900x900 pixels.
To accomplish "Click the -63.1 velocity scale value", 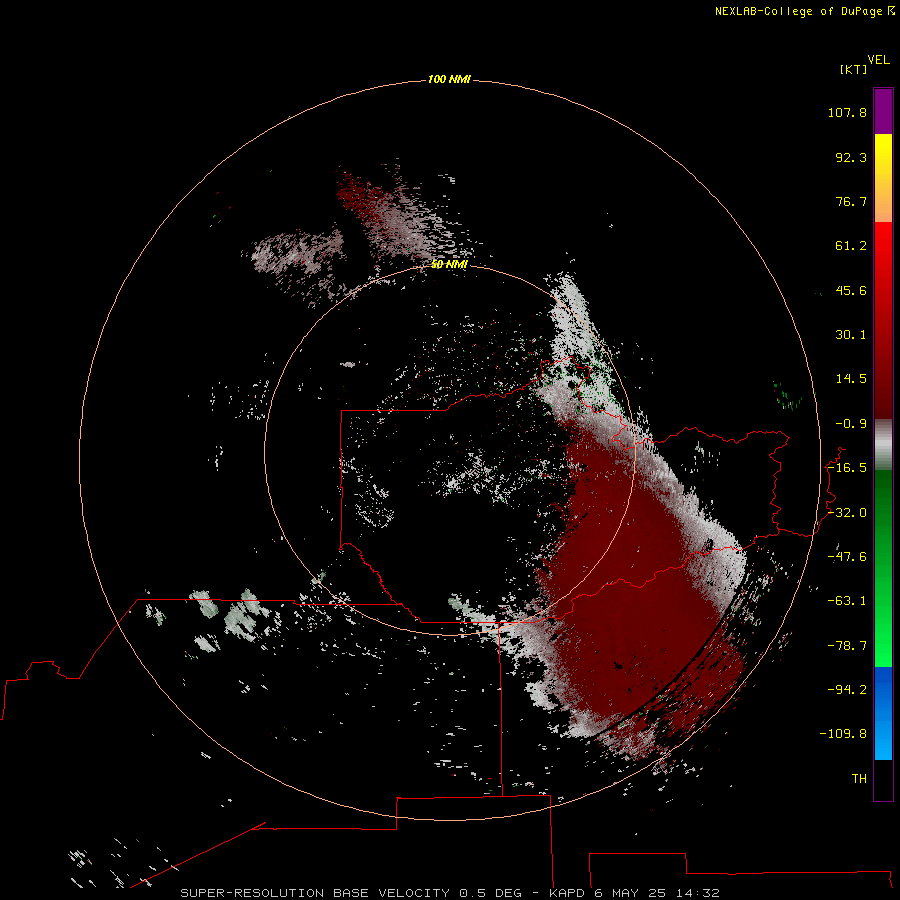I will tap(847, 601).
